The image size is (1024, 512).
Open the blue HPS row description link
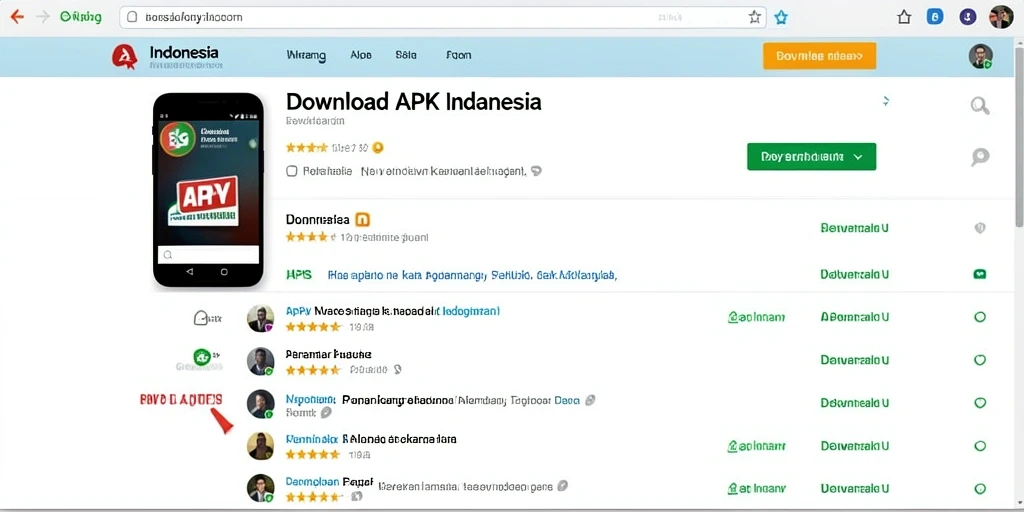point(472,275)
